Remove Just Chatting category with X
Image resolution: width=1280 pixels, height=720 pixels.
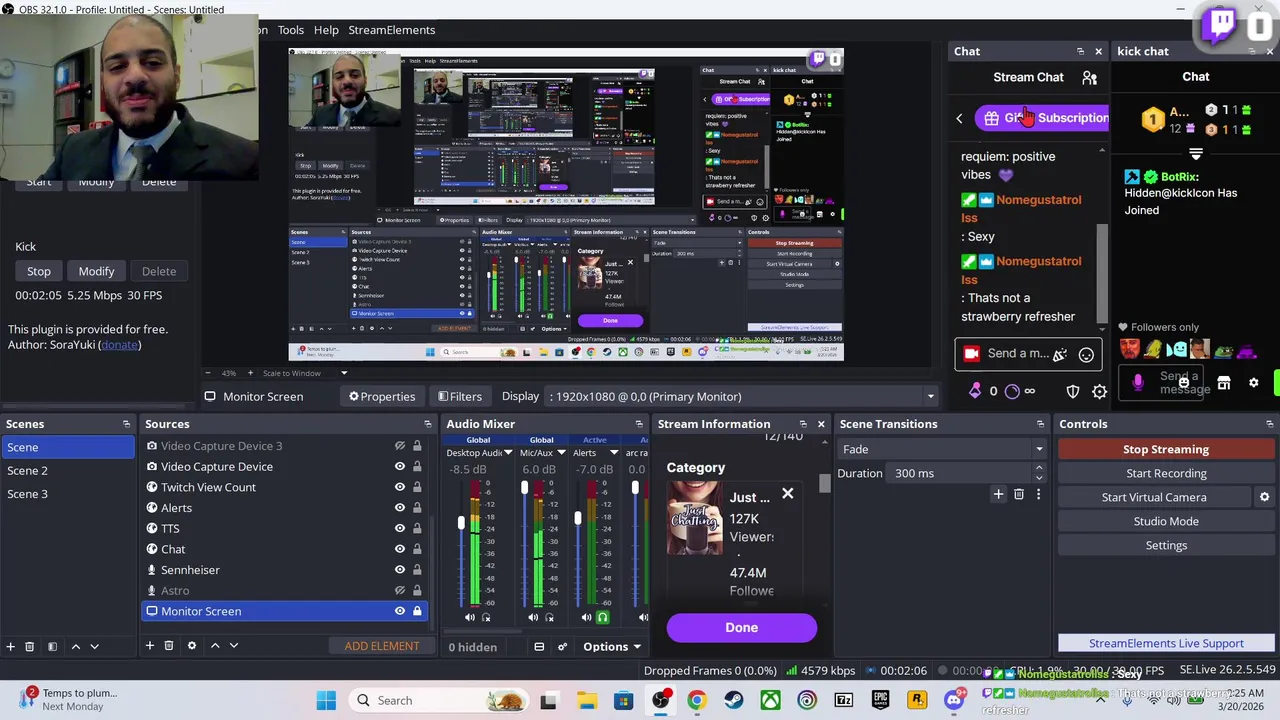pyautogui.click(x=788, y=493)
